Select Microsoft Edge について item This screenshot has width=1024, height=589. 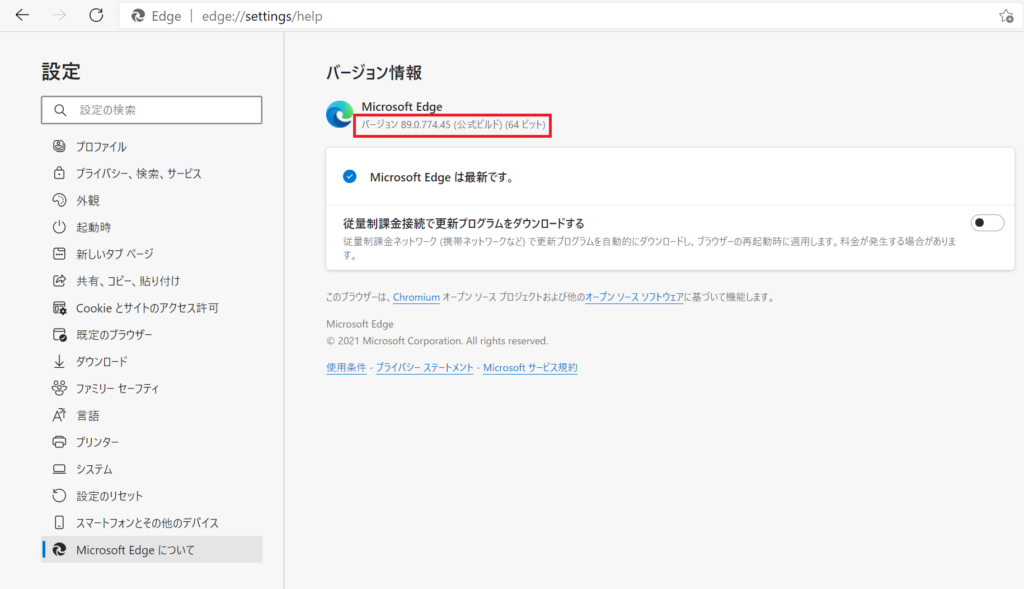click(x=152, y=549)
